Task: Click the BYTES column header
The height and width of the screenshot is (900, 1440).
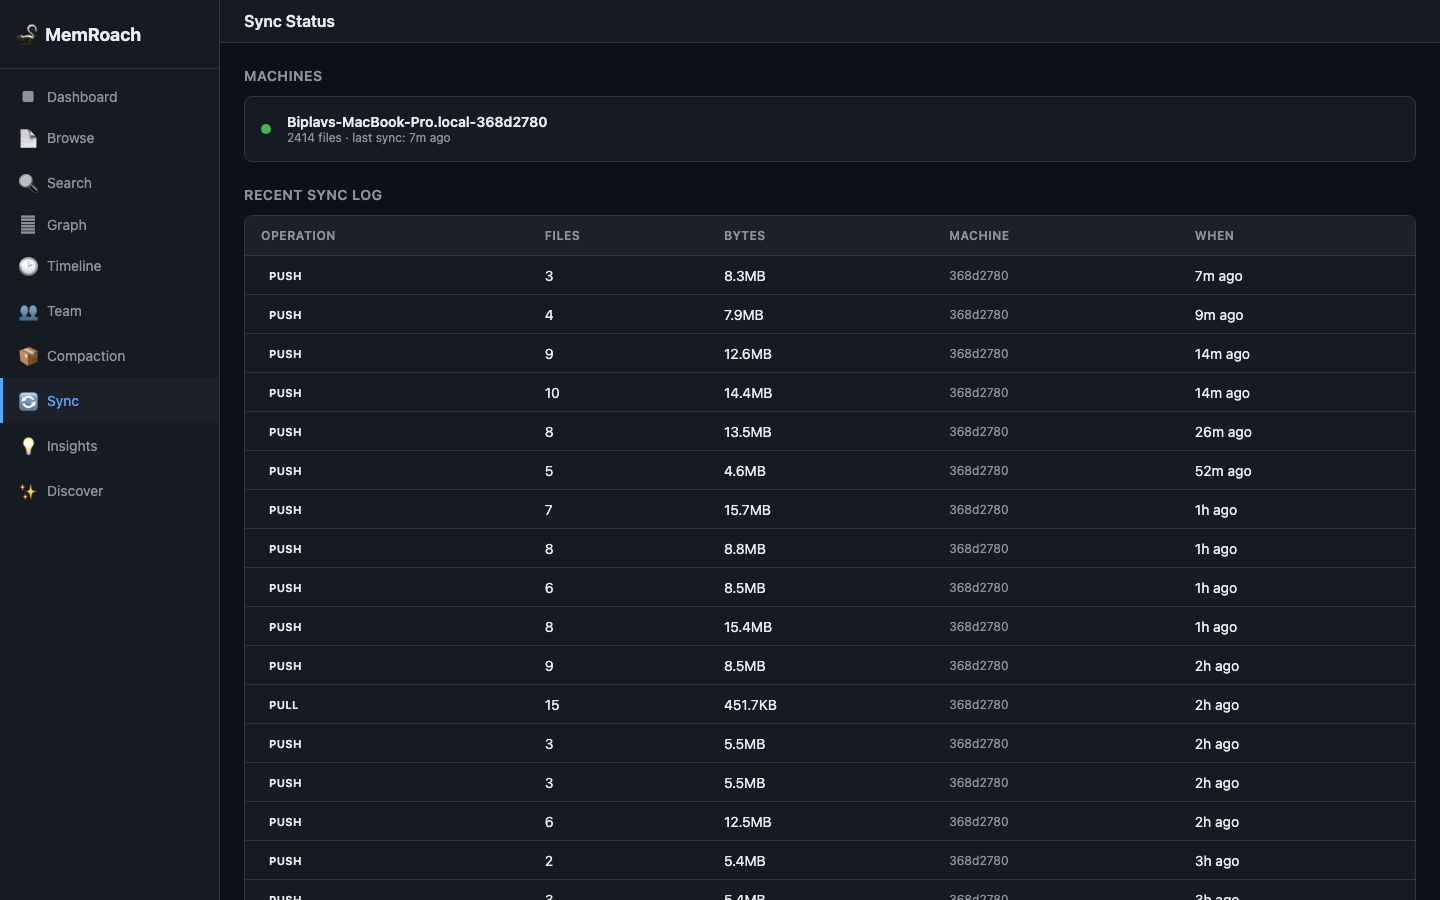Action: click(x=744, y=236)
